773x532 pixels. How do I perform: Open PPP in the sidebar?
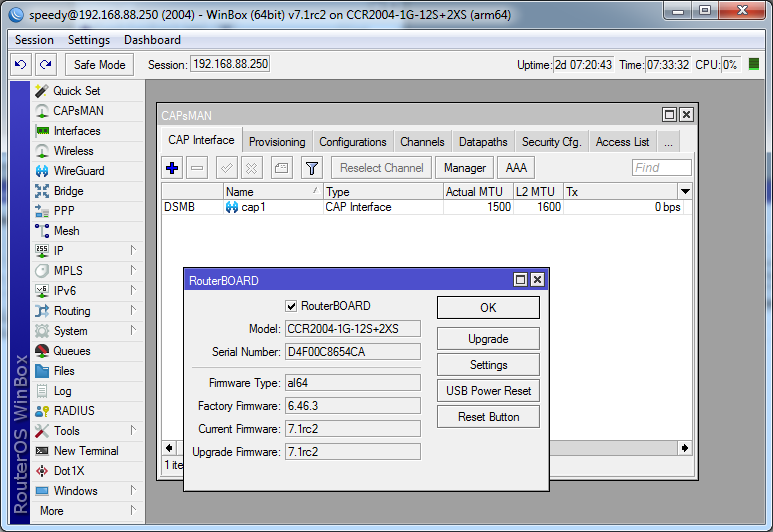click(88, 211)
